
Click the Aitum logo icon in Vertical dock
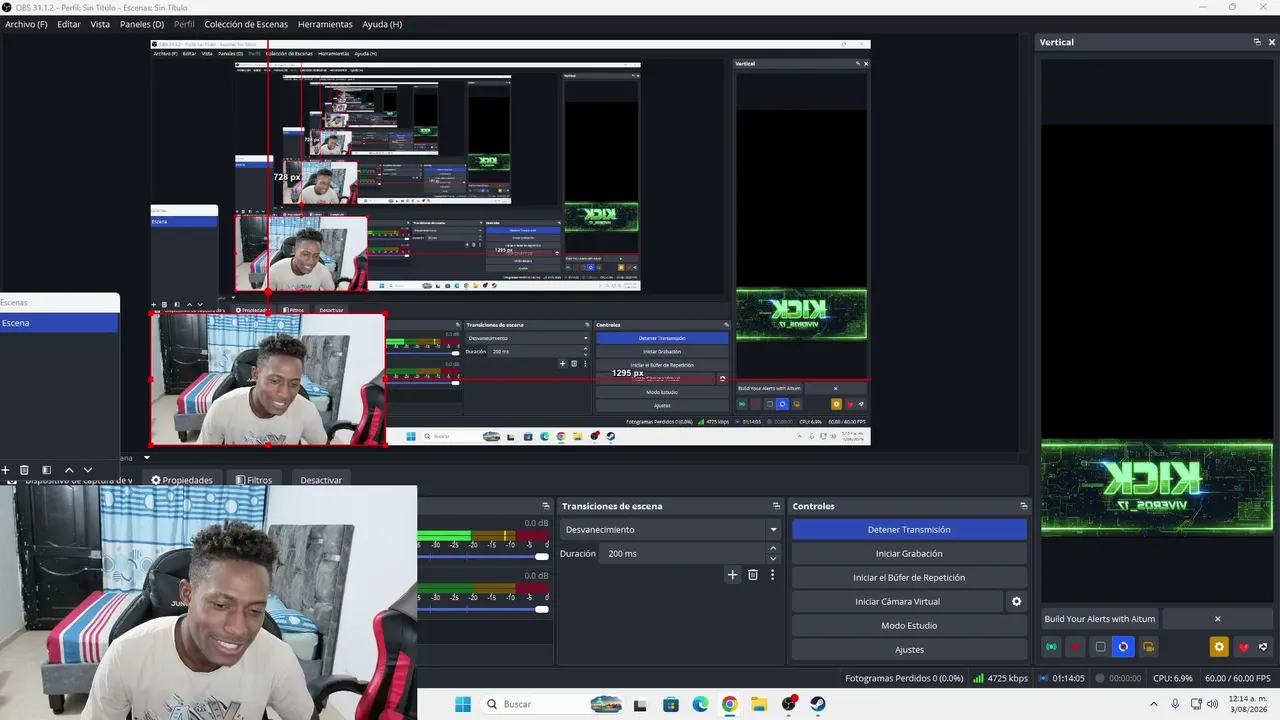[1263, 647]
